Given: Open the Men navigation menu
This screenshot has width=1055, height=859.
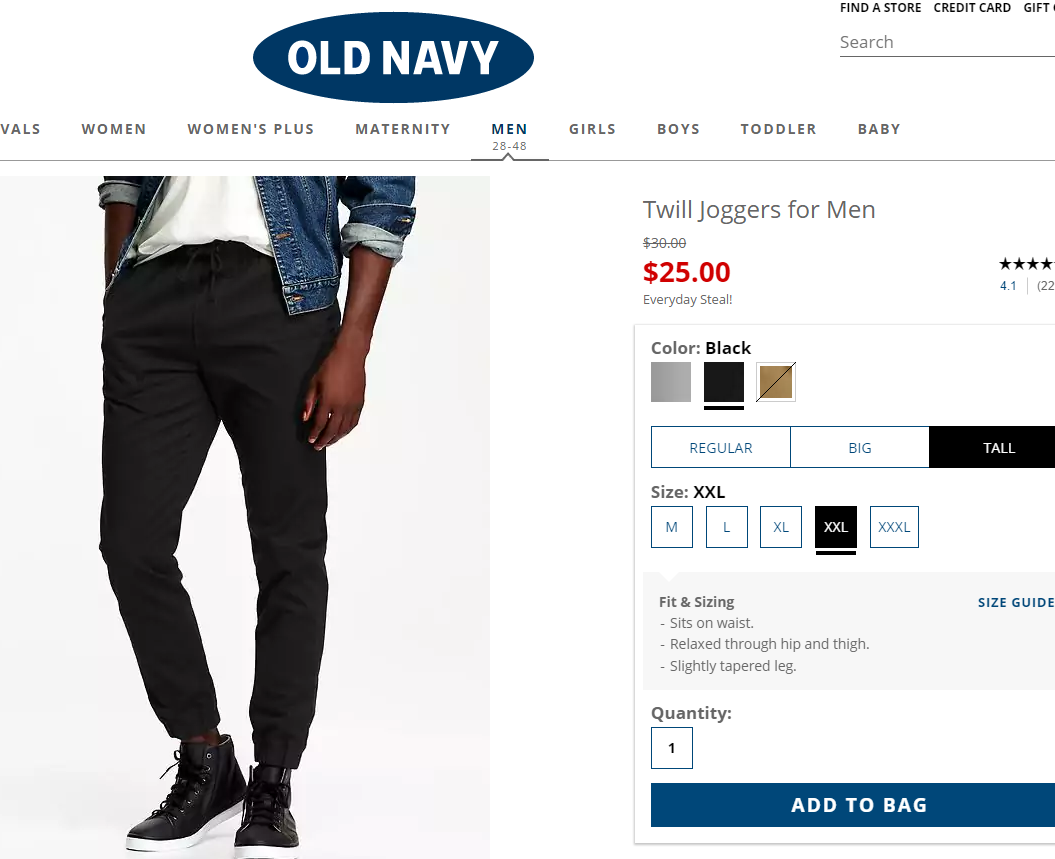Looking at the screenshot, I should (x=509, y=130).
